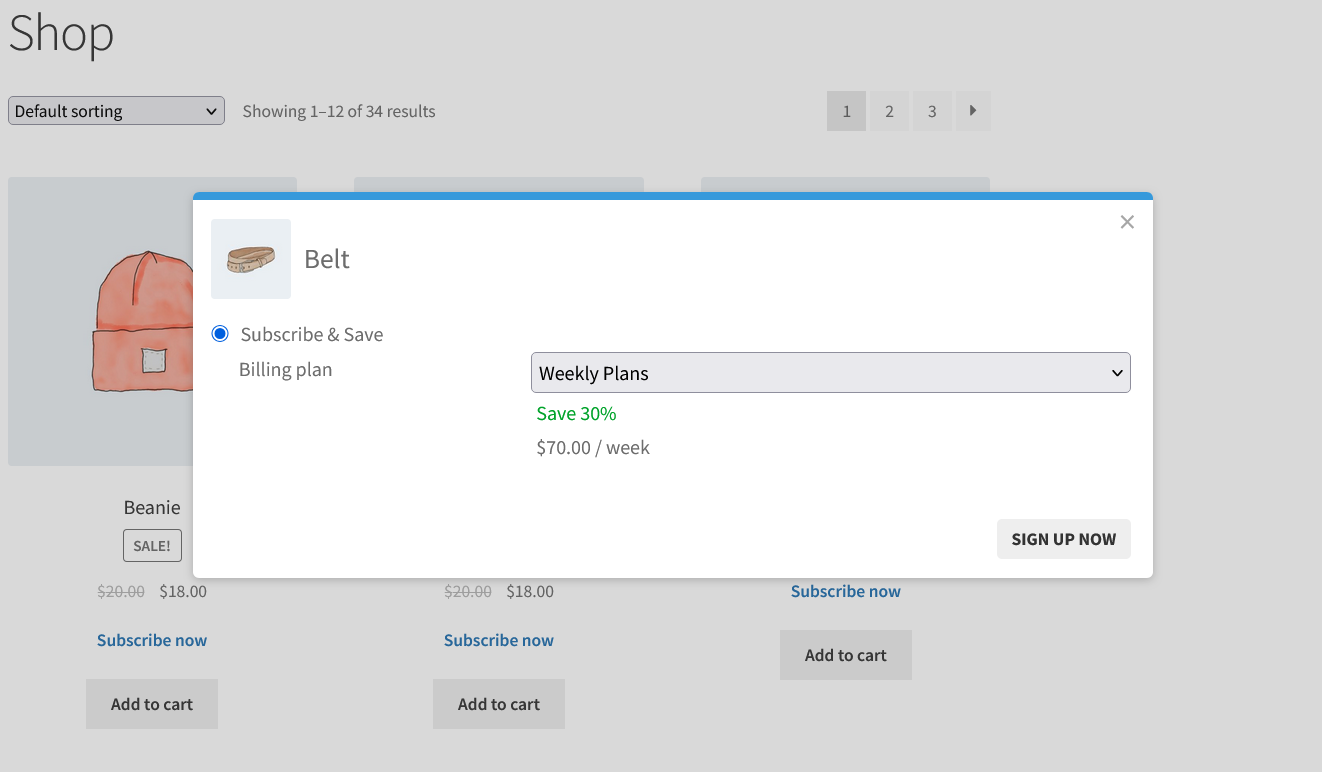Go to the next results page arrow
The width and height of the screenshot is (1322, 772).
pyautogui.click(x=973, y=111)
